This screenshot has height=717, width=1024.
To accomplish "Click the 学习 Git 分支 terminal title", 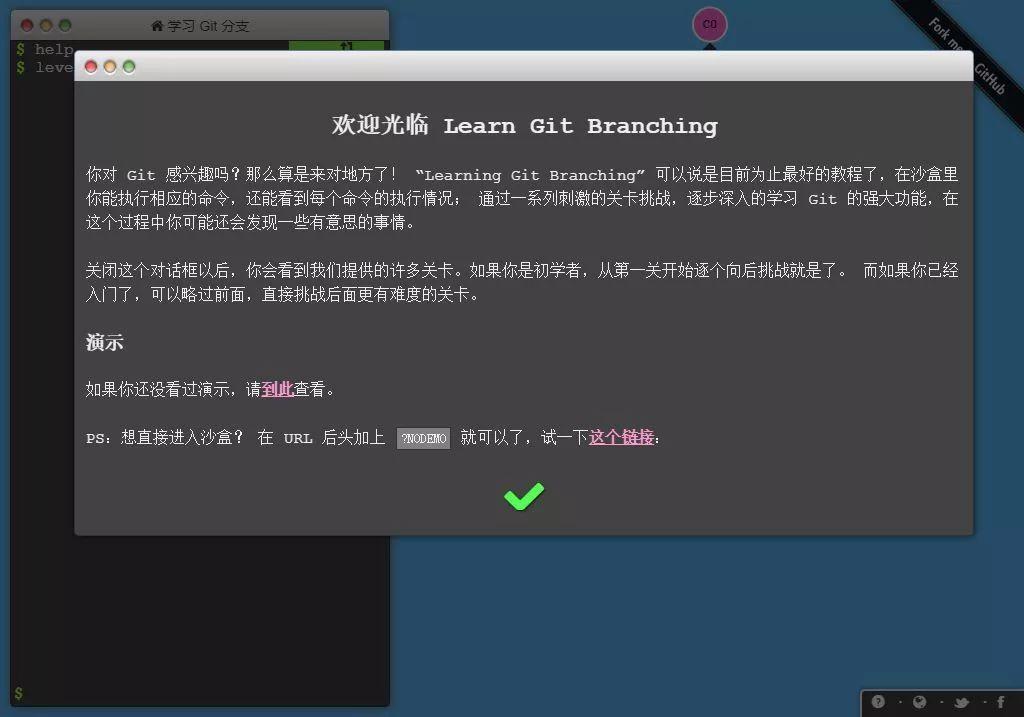I will click(x=208, y=25).
